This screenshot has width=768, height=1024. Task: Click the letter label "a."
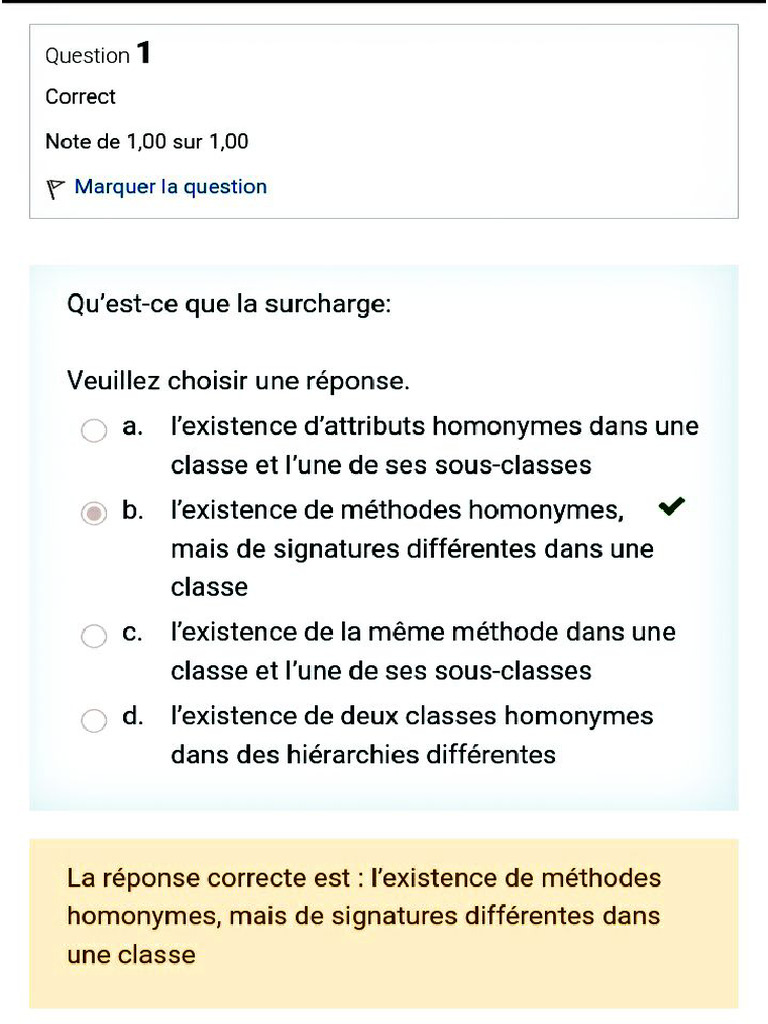[133, 428]
